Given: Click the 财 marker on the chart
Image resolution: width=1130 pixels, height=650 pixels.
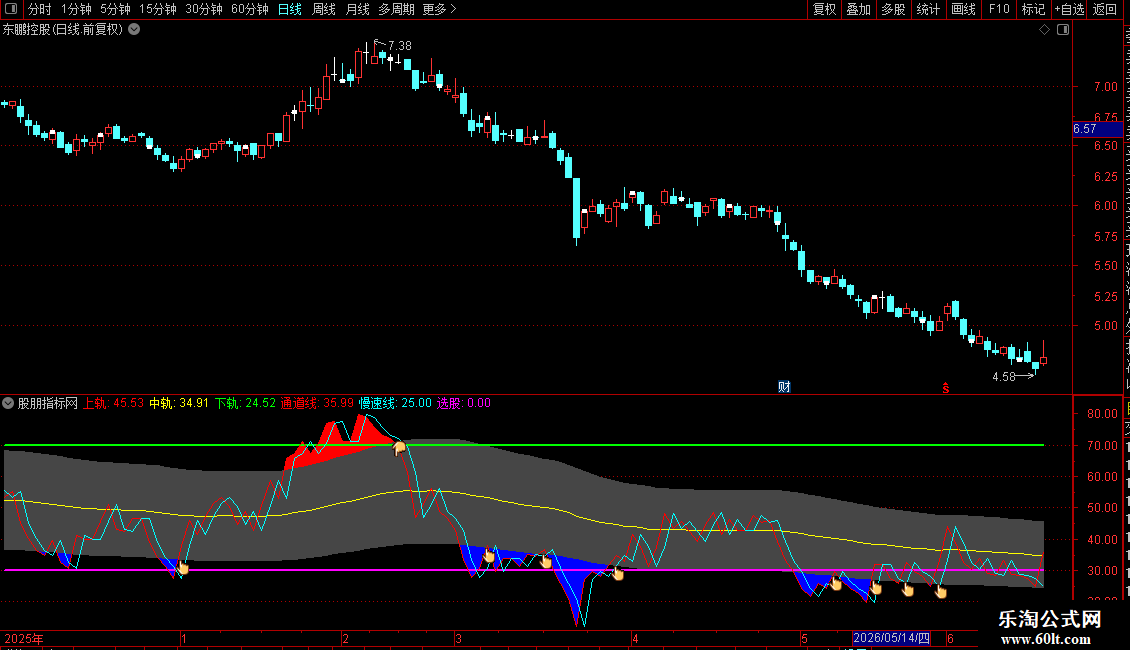Looking at the screenshot, I should point(784,387).
